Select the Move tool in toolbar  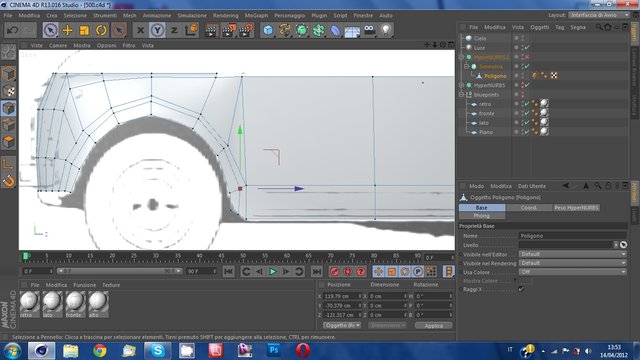coord(67,30)
